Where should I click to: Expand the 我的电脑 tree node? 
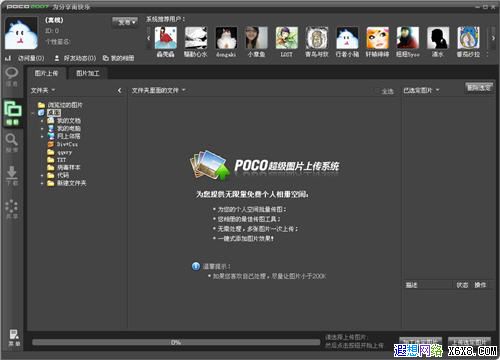(x=42, y=128)
